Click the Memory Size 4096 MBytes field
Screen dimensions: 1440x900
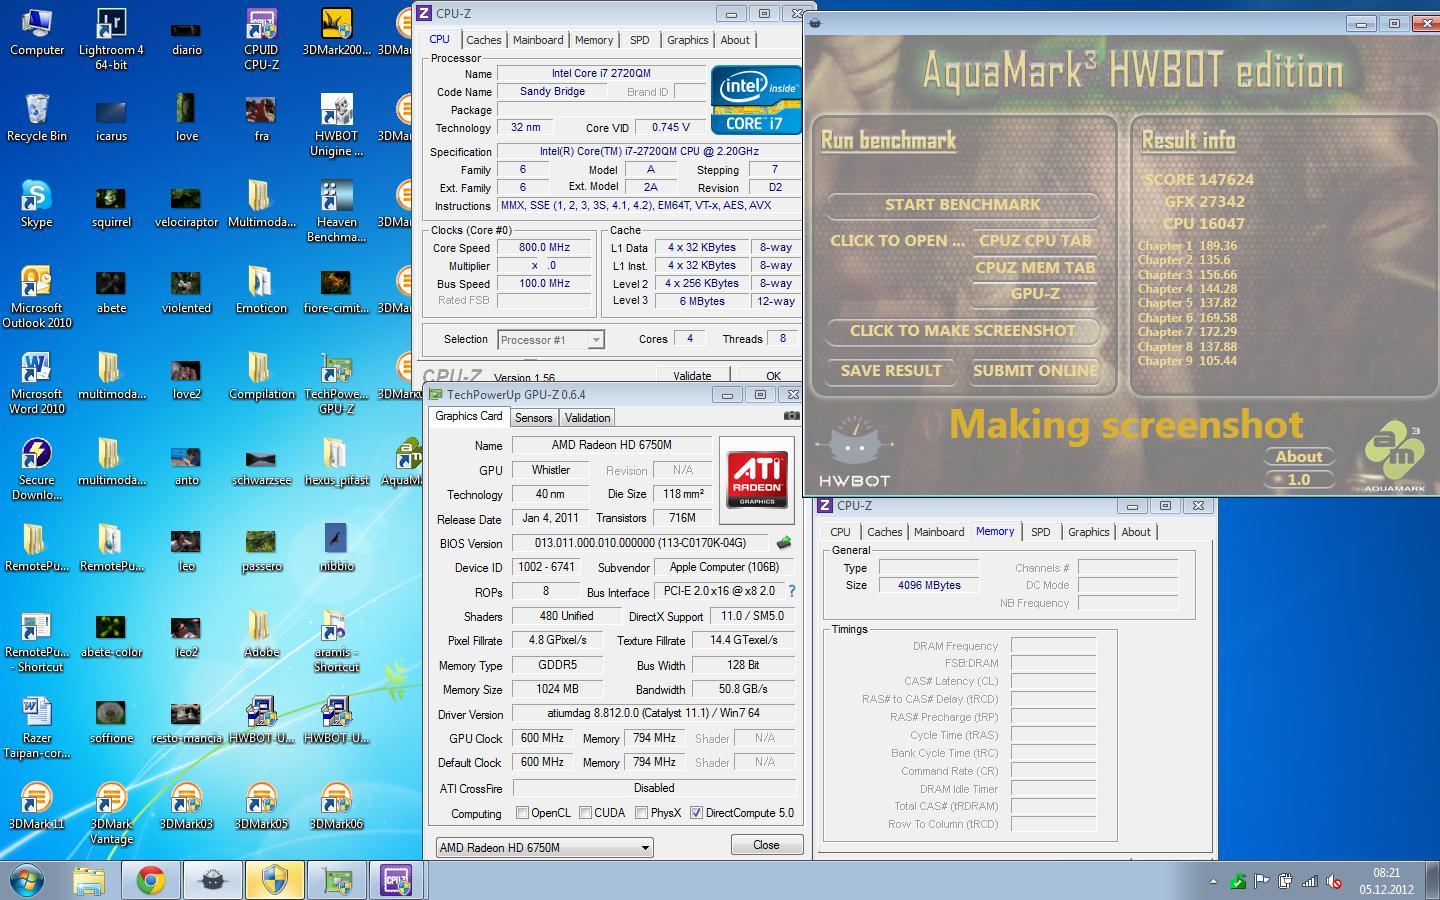[929, 585]
